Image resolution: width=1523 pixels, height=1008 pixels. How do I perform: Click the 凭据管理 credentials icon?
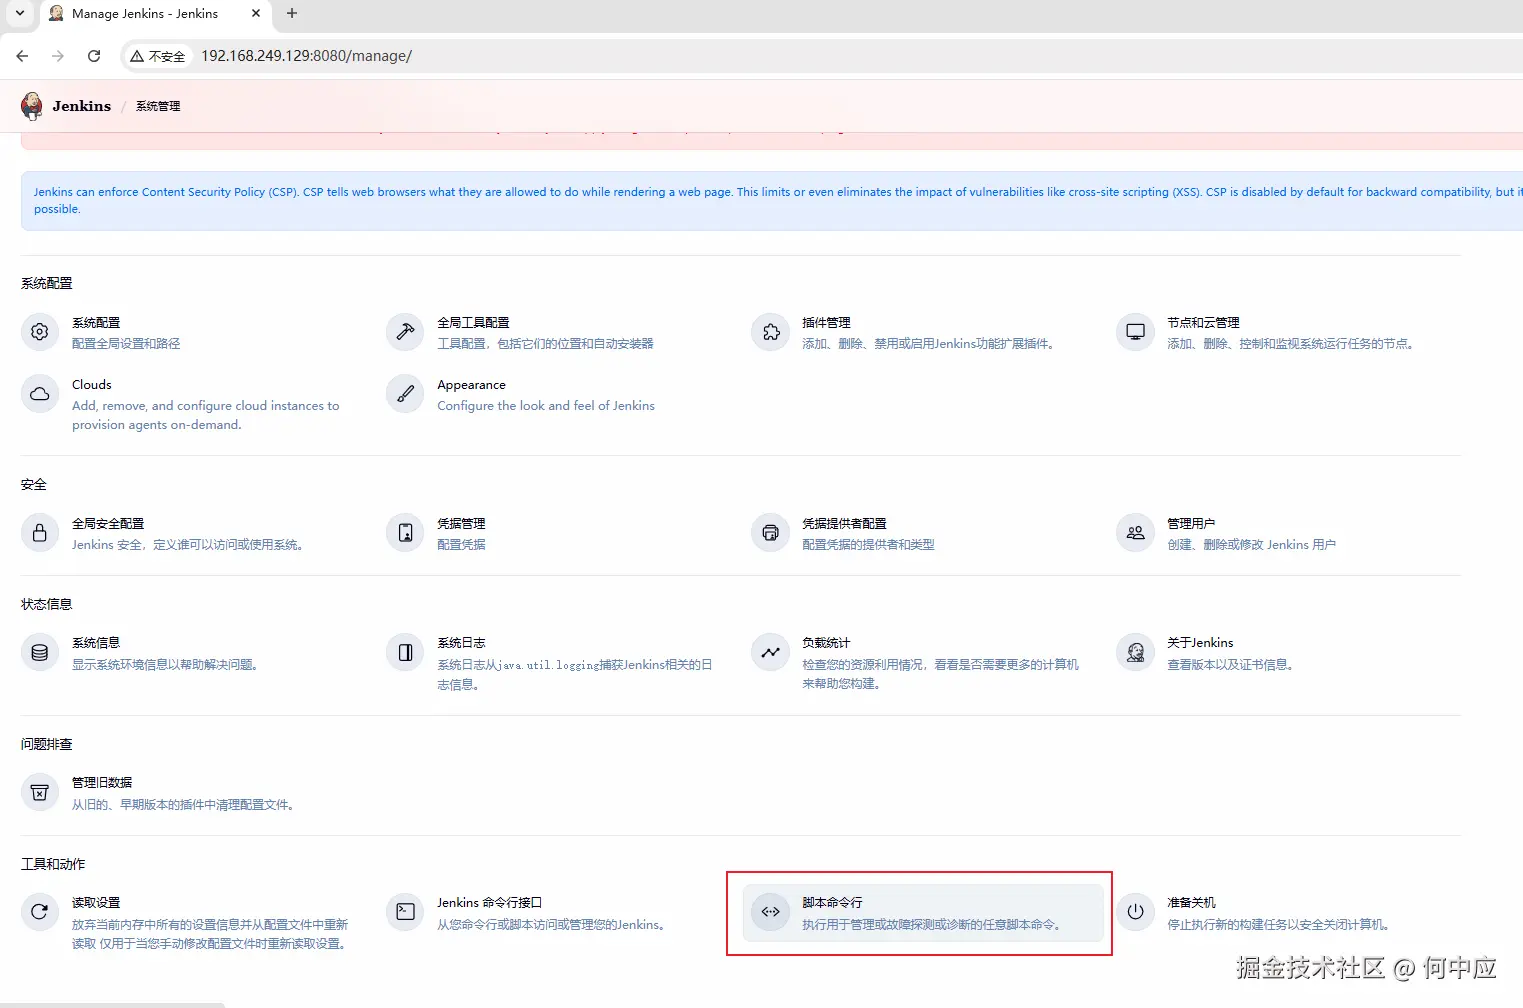pos(405,533)
